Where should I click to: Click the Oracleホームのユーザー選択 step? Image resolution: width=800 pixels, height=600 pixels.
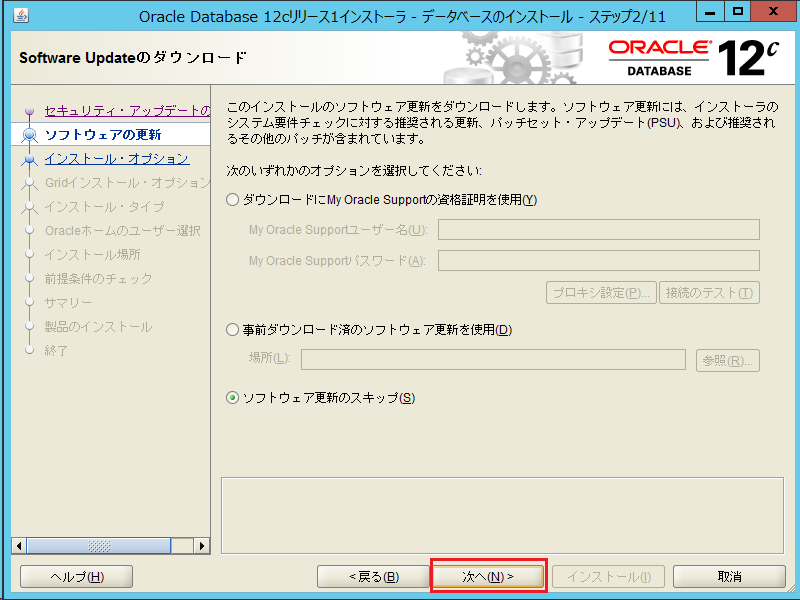point(122,230)
